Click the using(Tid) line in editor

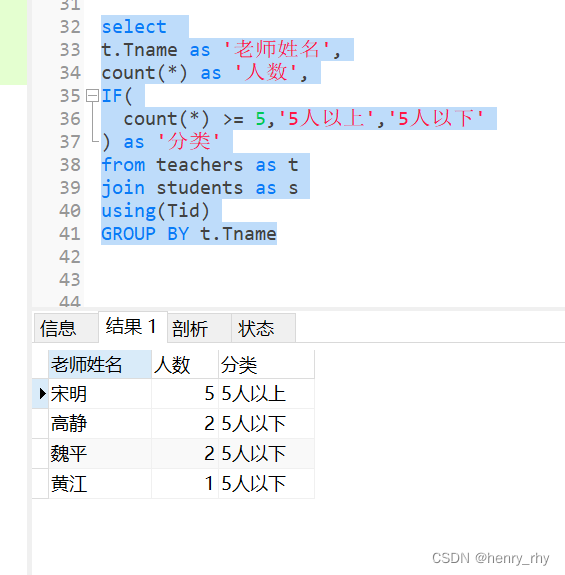pyautogui.click(x=155, y=211)
